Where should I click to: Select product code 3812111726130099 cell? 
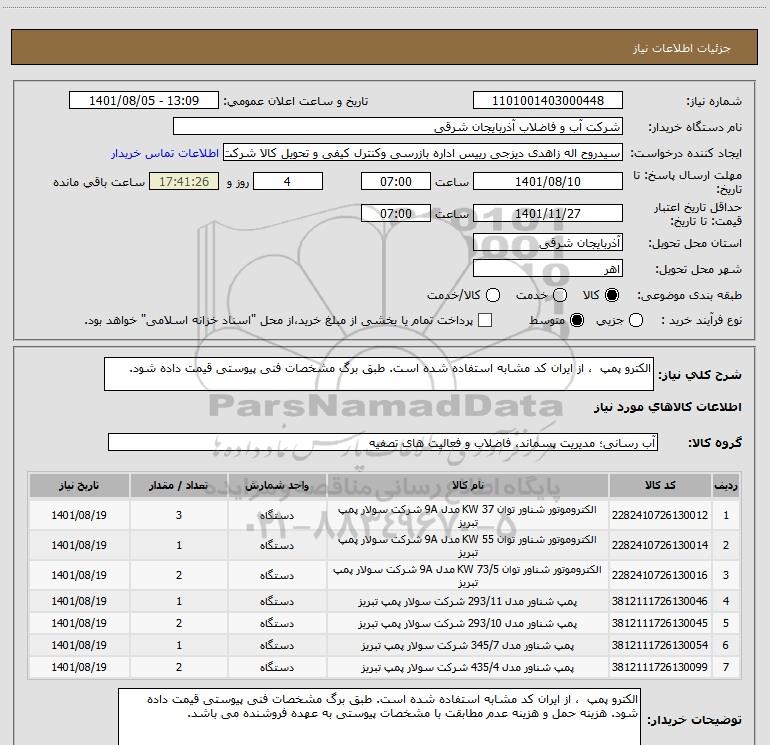(x=660, y=667)
